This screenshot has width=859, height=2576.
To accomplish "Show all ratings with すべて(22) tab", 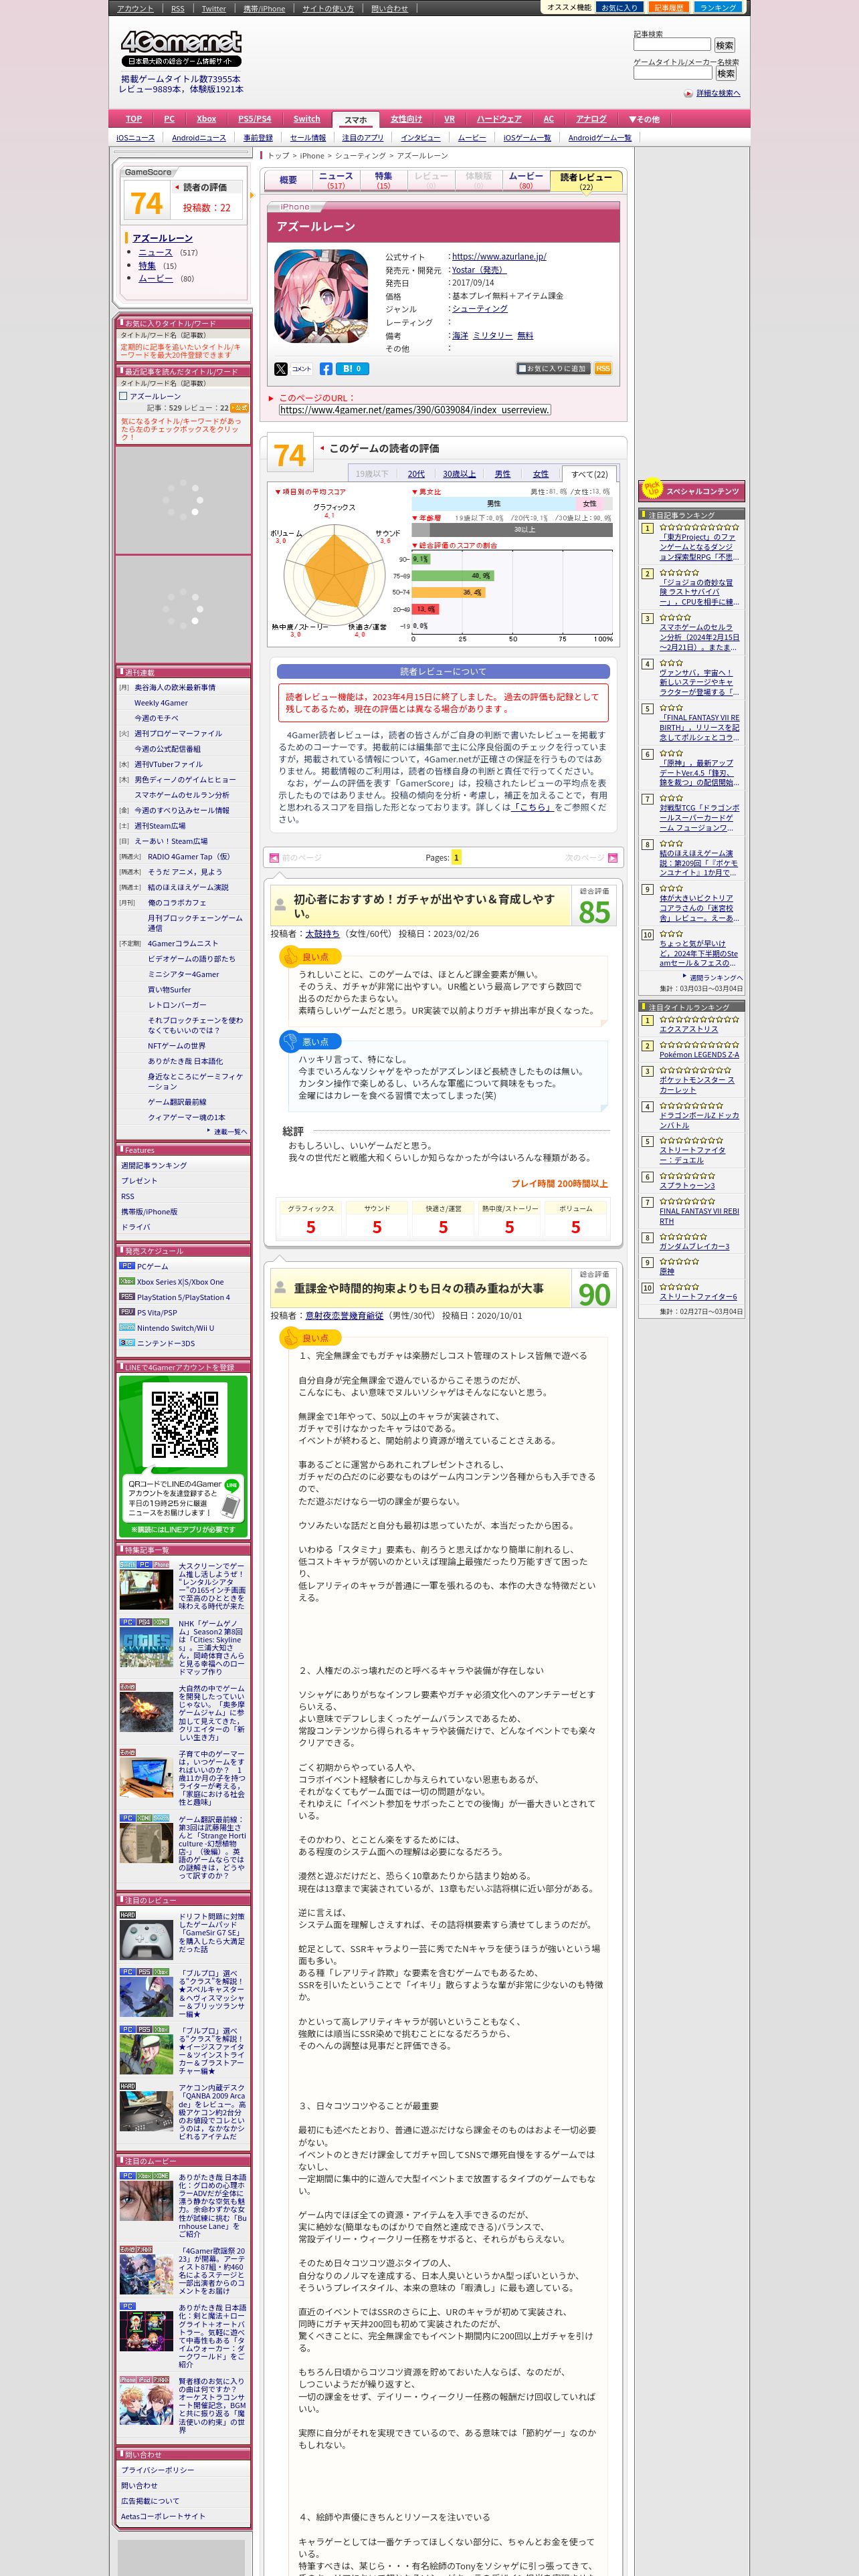I will (x=589, y=474).
